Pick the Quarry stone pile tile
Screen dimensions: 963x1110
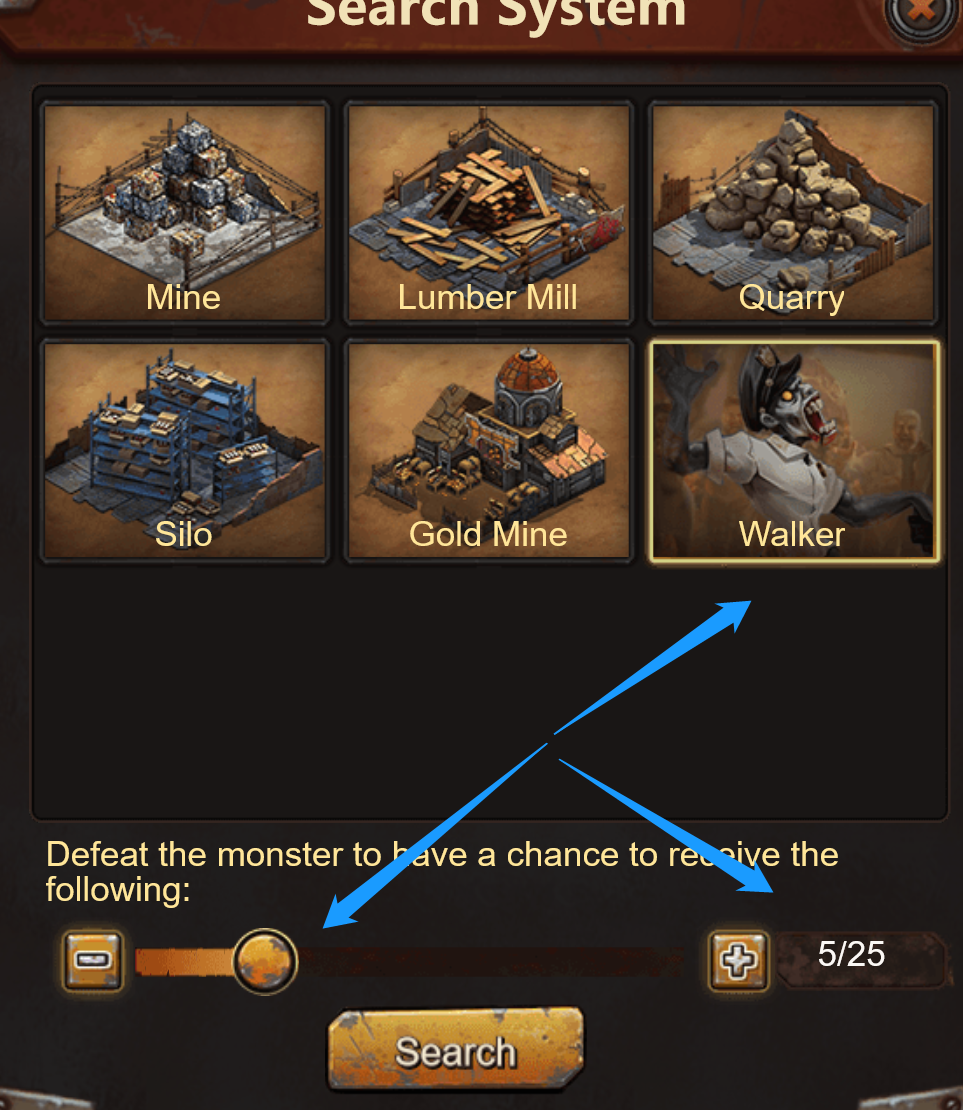794,212
